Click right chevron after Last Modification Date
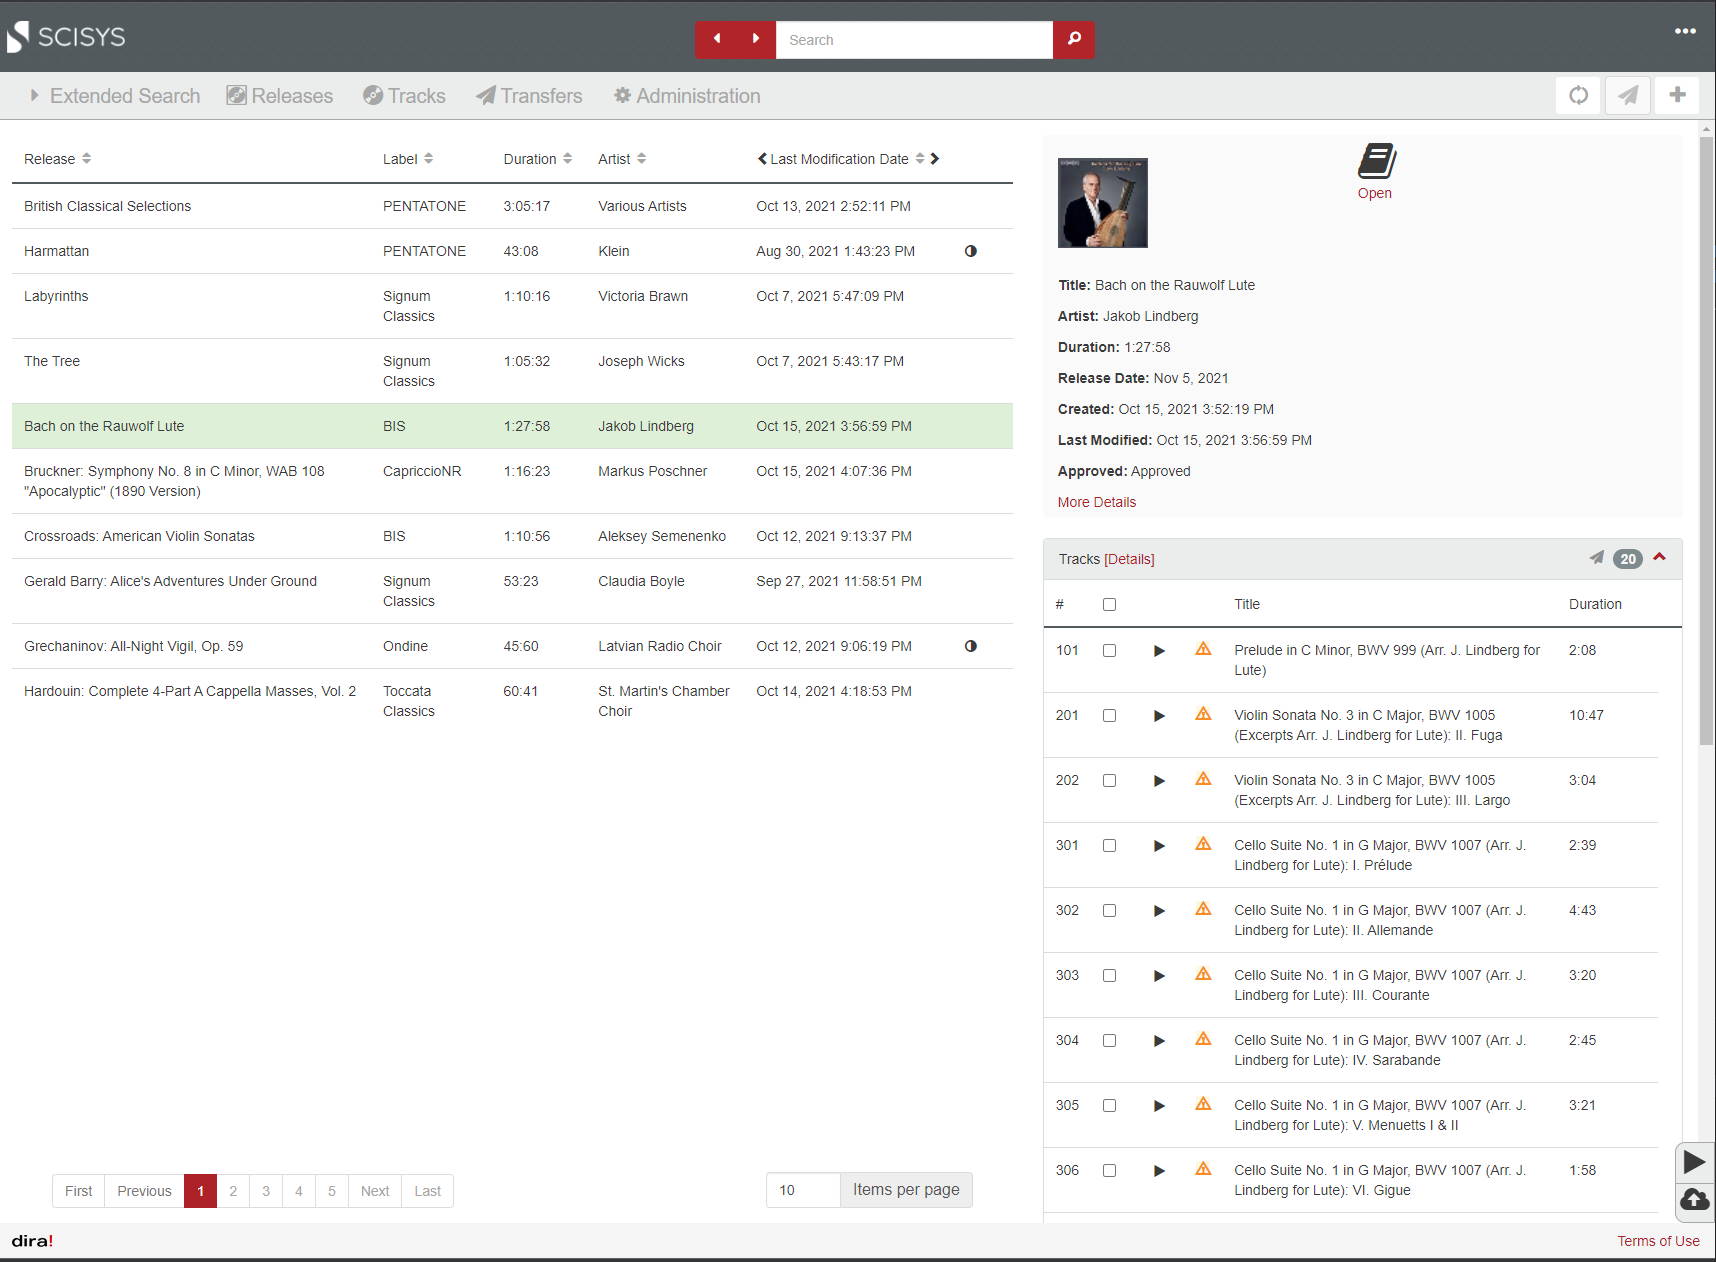1716x1262 pixels. 935,159
